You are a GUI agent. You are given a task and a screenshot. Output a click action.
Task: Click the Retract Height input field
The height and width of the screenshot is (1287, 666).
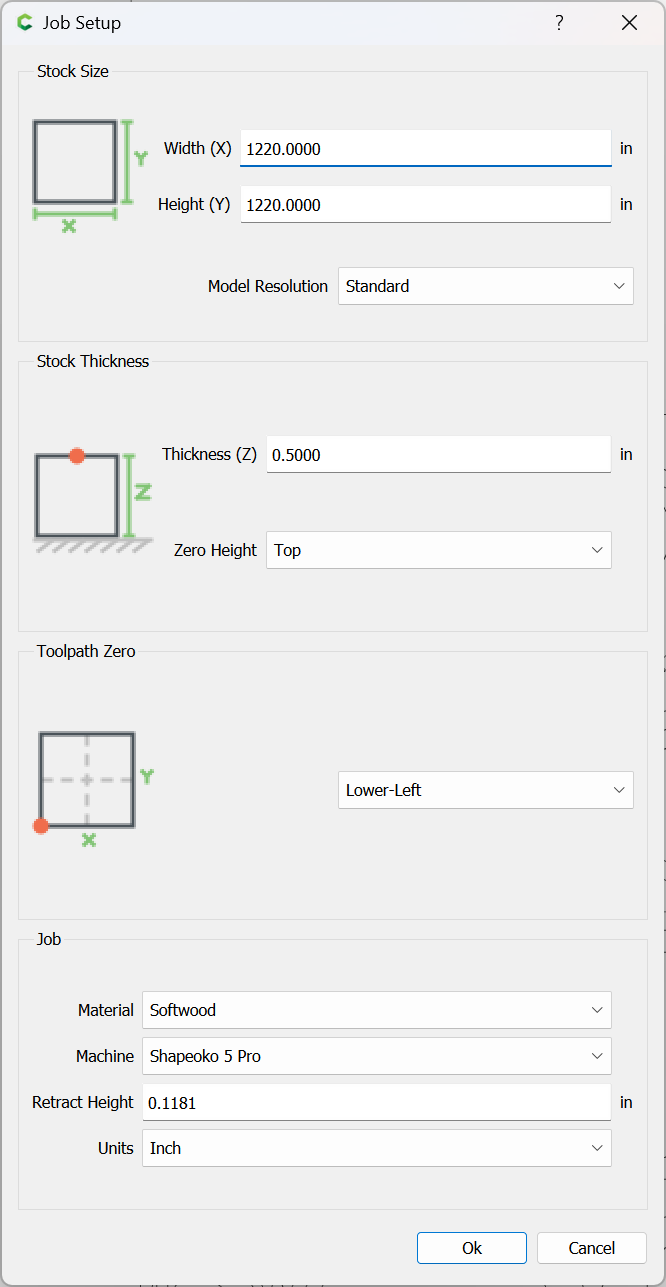377,1102
